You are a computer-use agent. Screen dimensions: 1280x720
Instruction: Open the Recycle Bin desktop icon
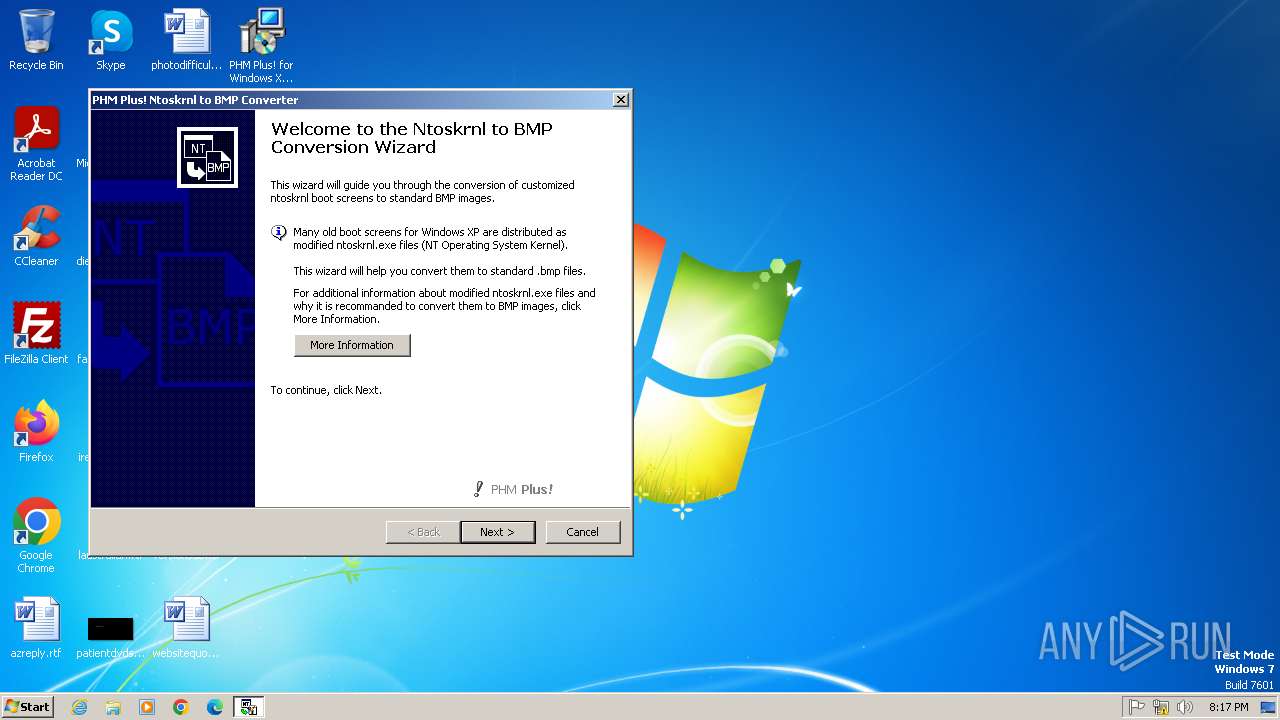36,41
